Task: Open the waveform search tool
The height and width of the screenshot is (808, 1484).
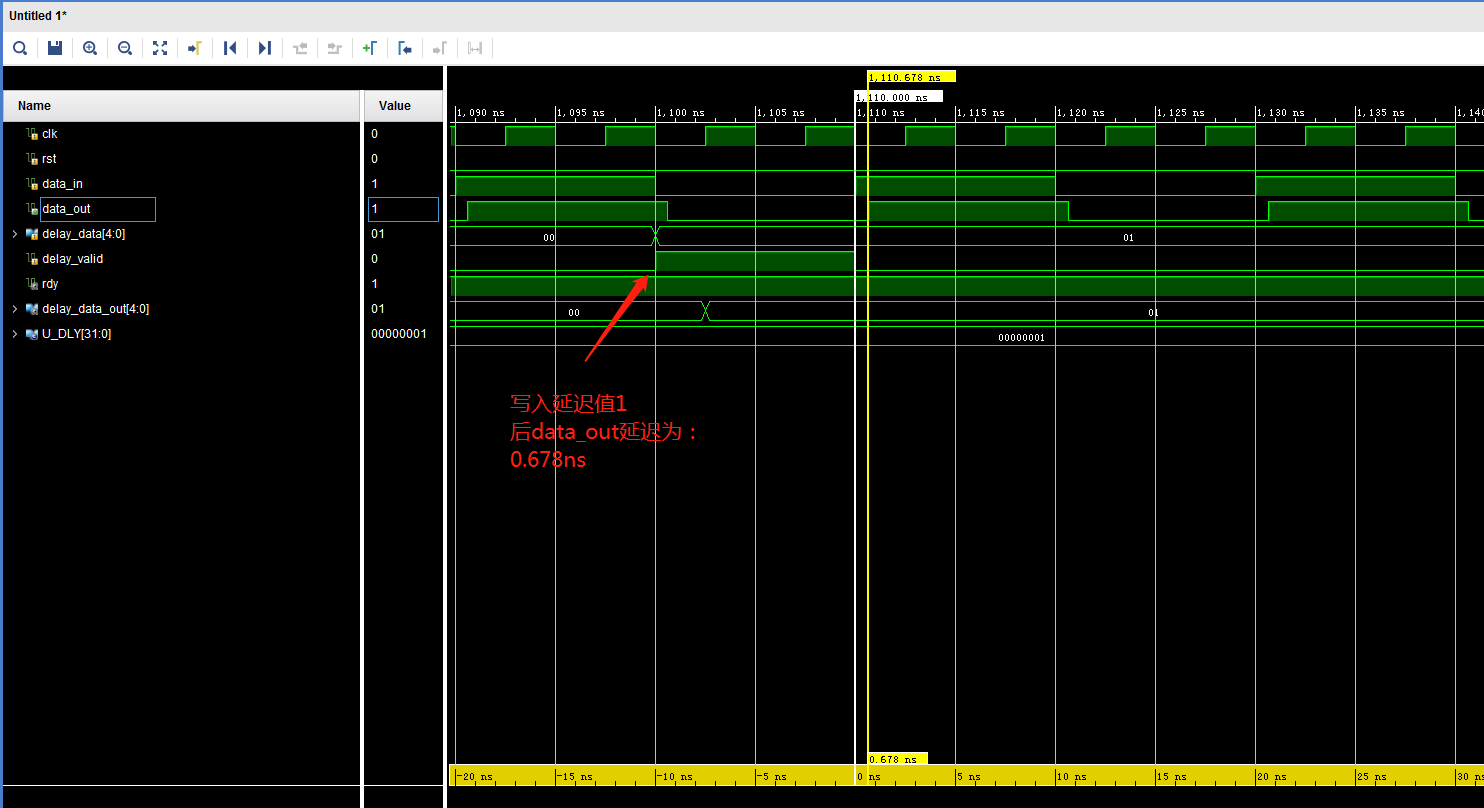Action: tap(20, 48)
